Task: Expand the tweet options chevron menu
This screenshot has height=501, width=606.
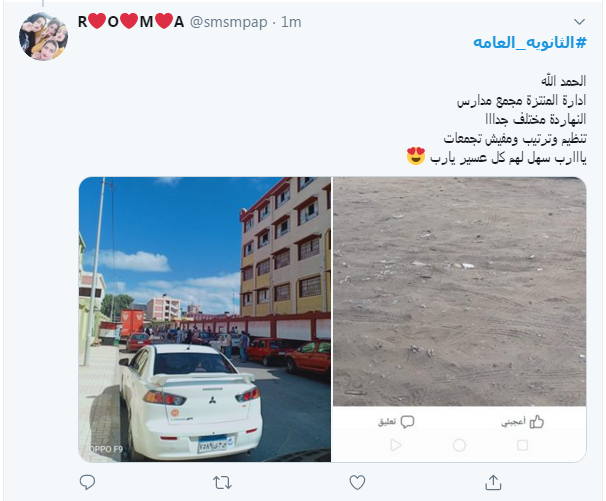Action: point(579,22)
